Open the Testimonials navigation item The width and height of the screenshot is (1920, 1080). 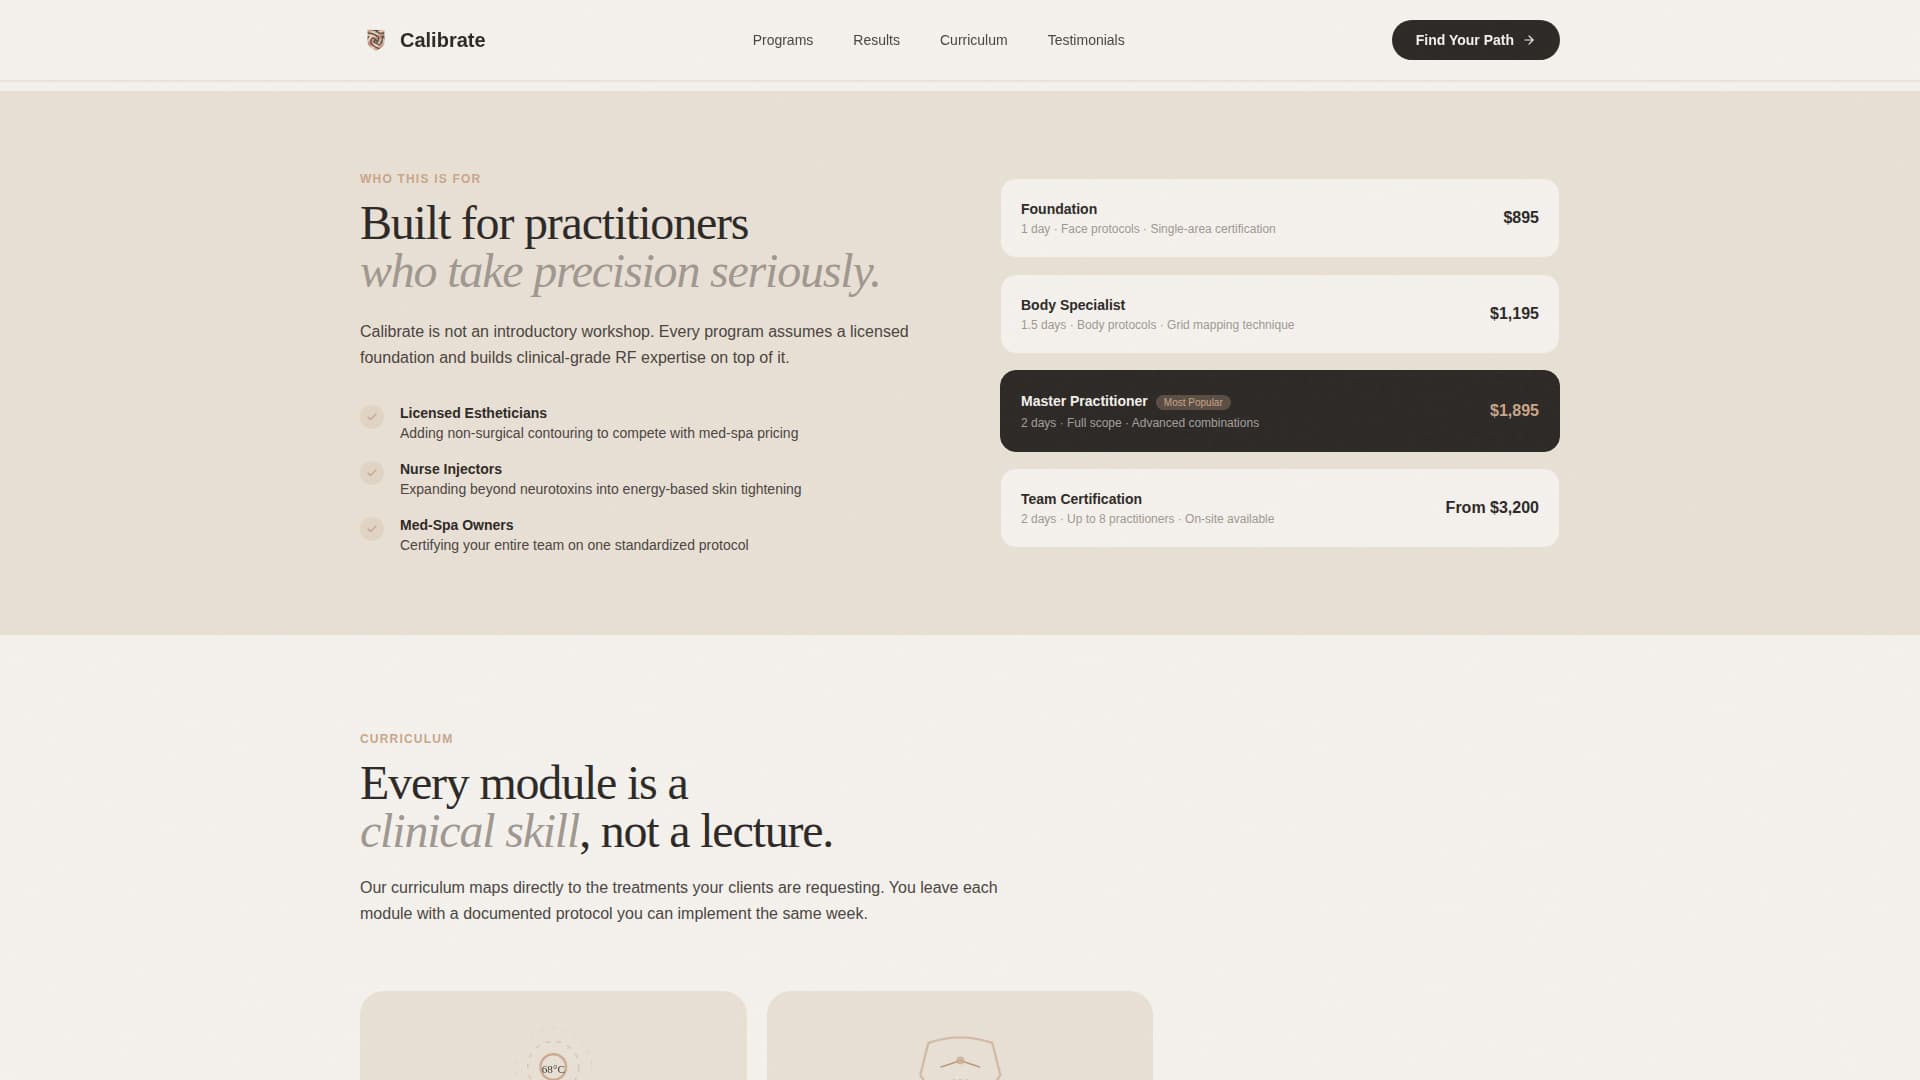pyautogui.click(x=1085, y=40)
